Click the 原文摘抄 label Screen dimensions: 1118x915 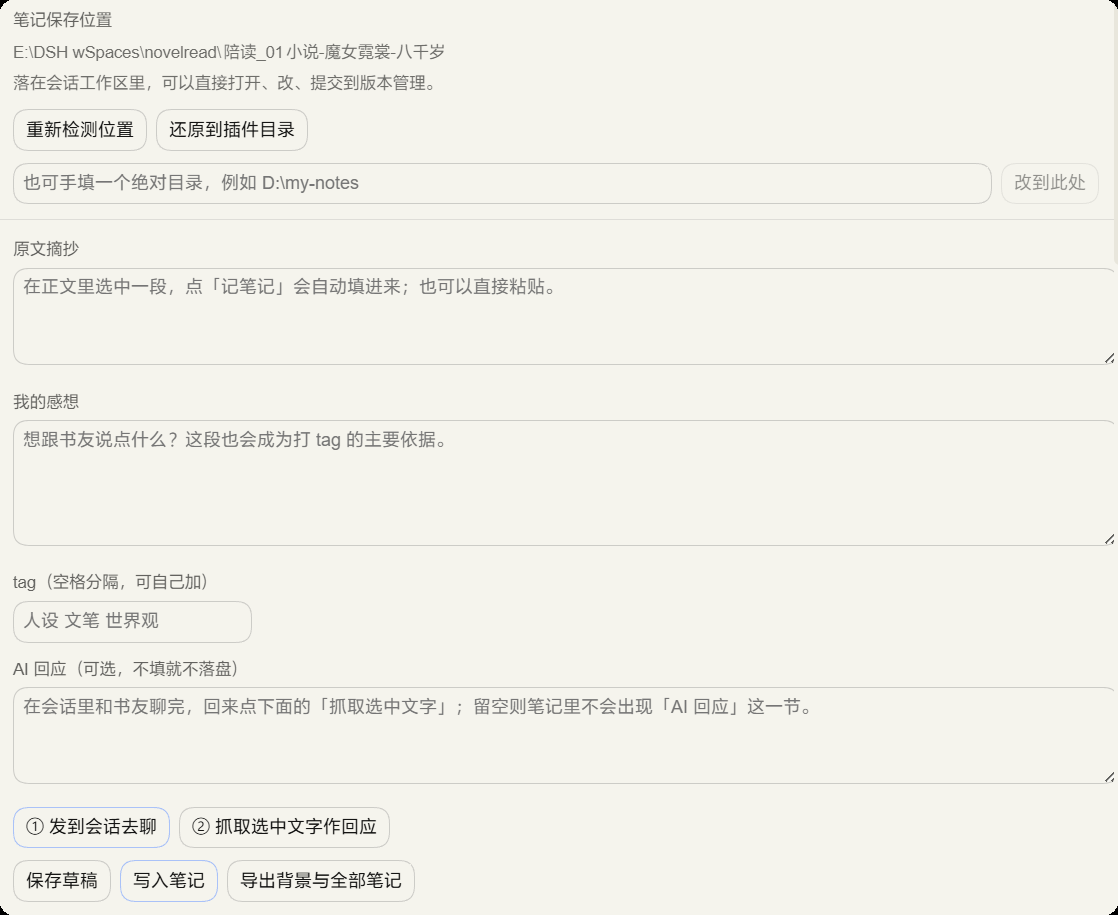46,249
